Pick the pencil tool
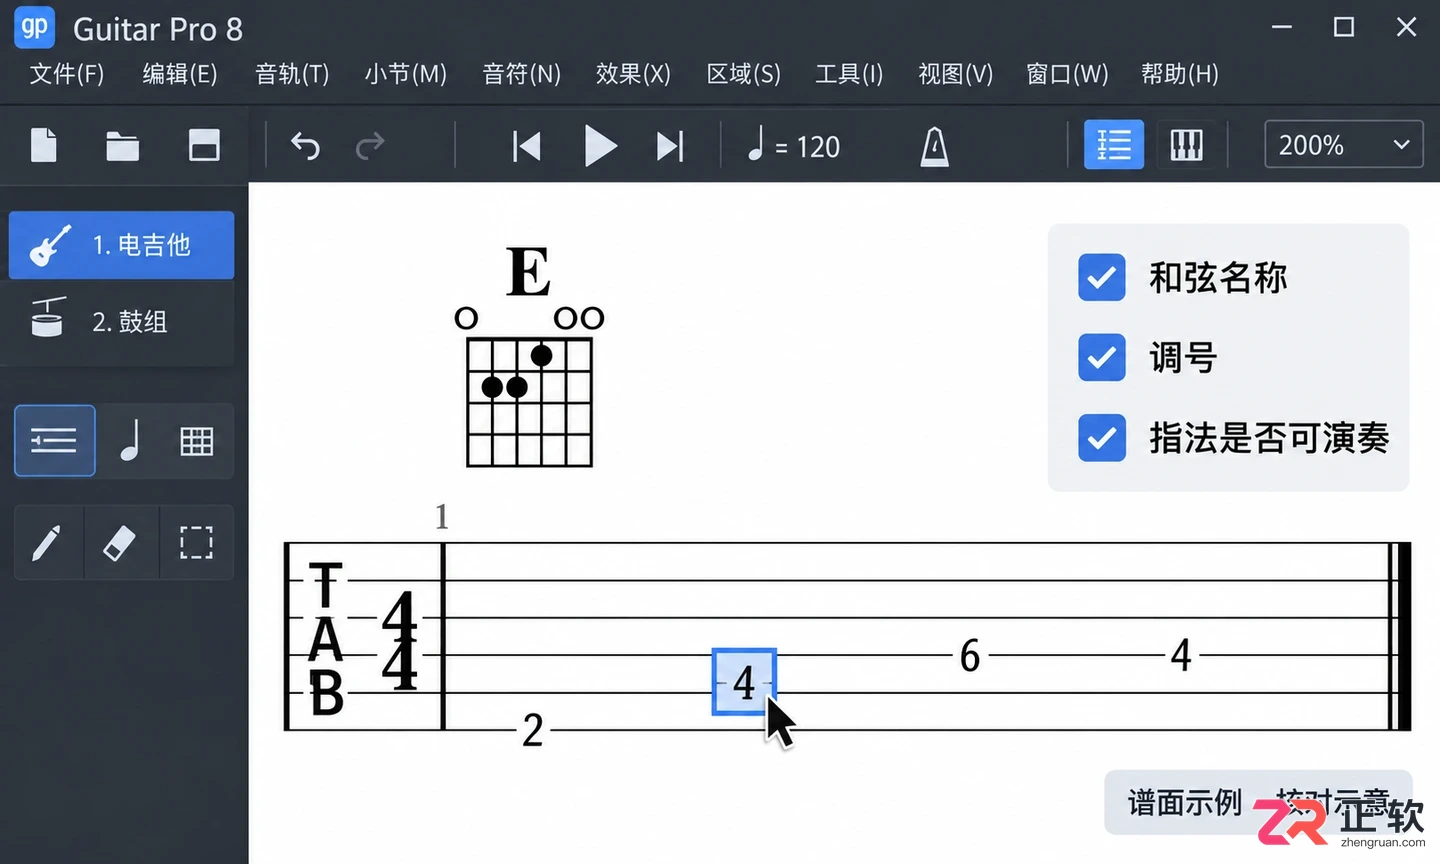 tap(47, 543)
